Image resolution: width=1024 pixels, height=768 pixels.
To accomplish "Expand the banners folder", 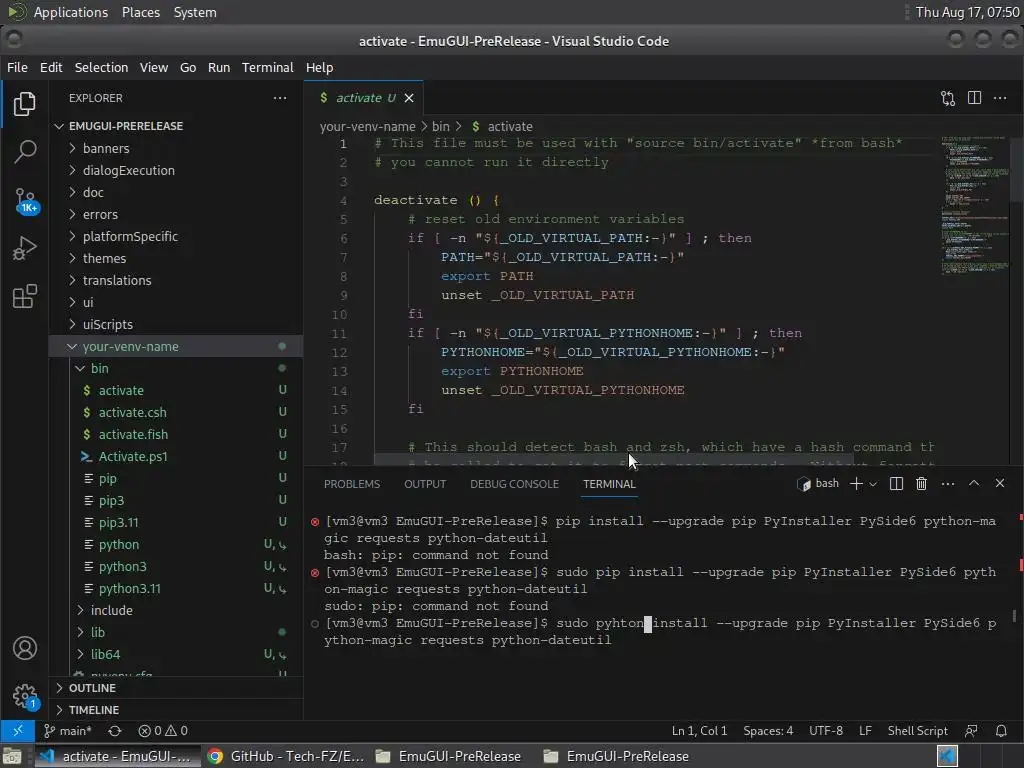I will pos(176,148).
